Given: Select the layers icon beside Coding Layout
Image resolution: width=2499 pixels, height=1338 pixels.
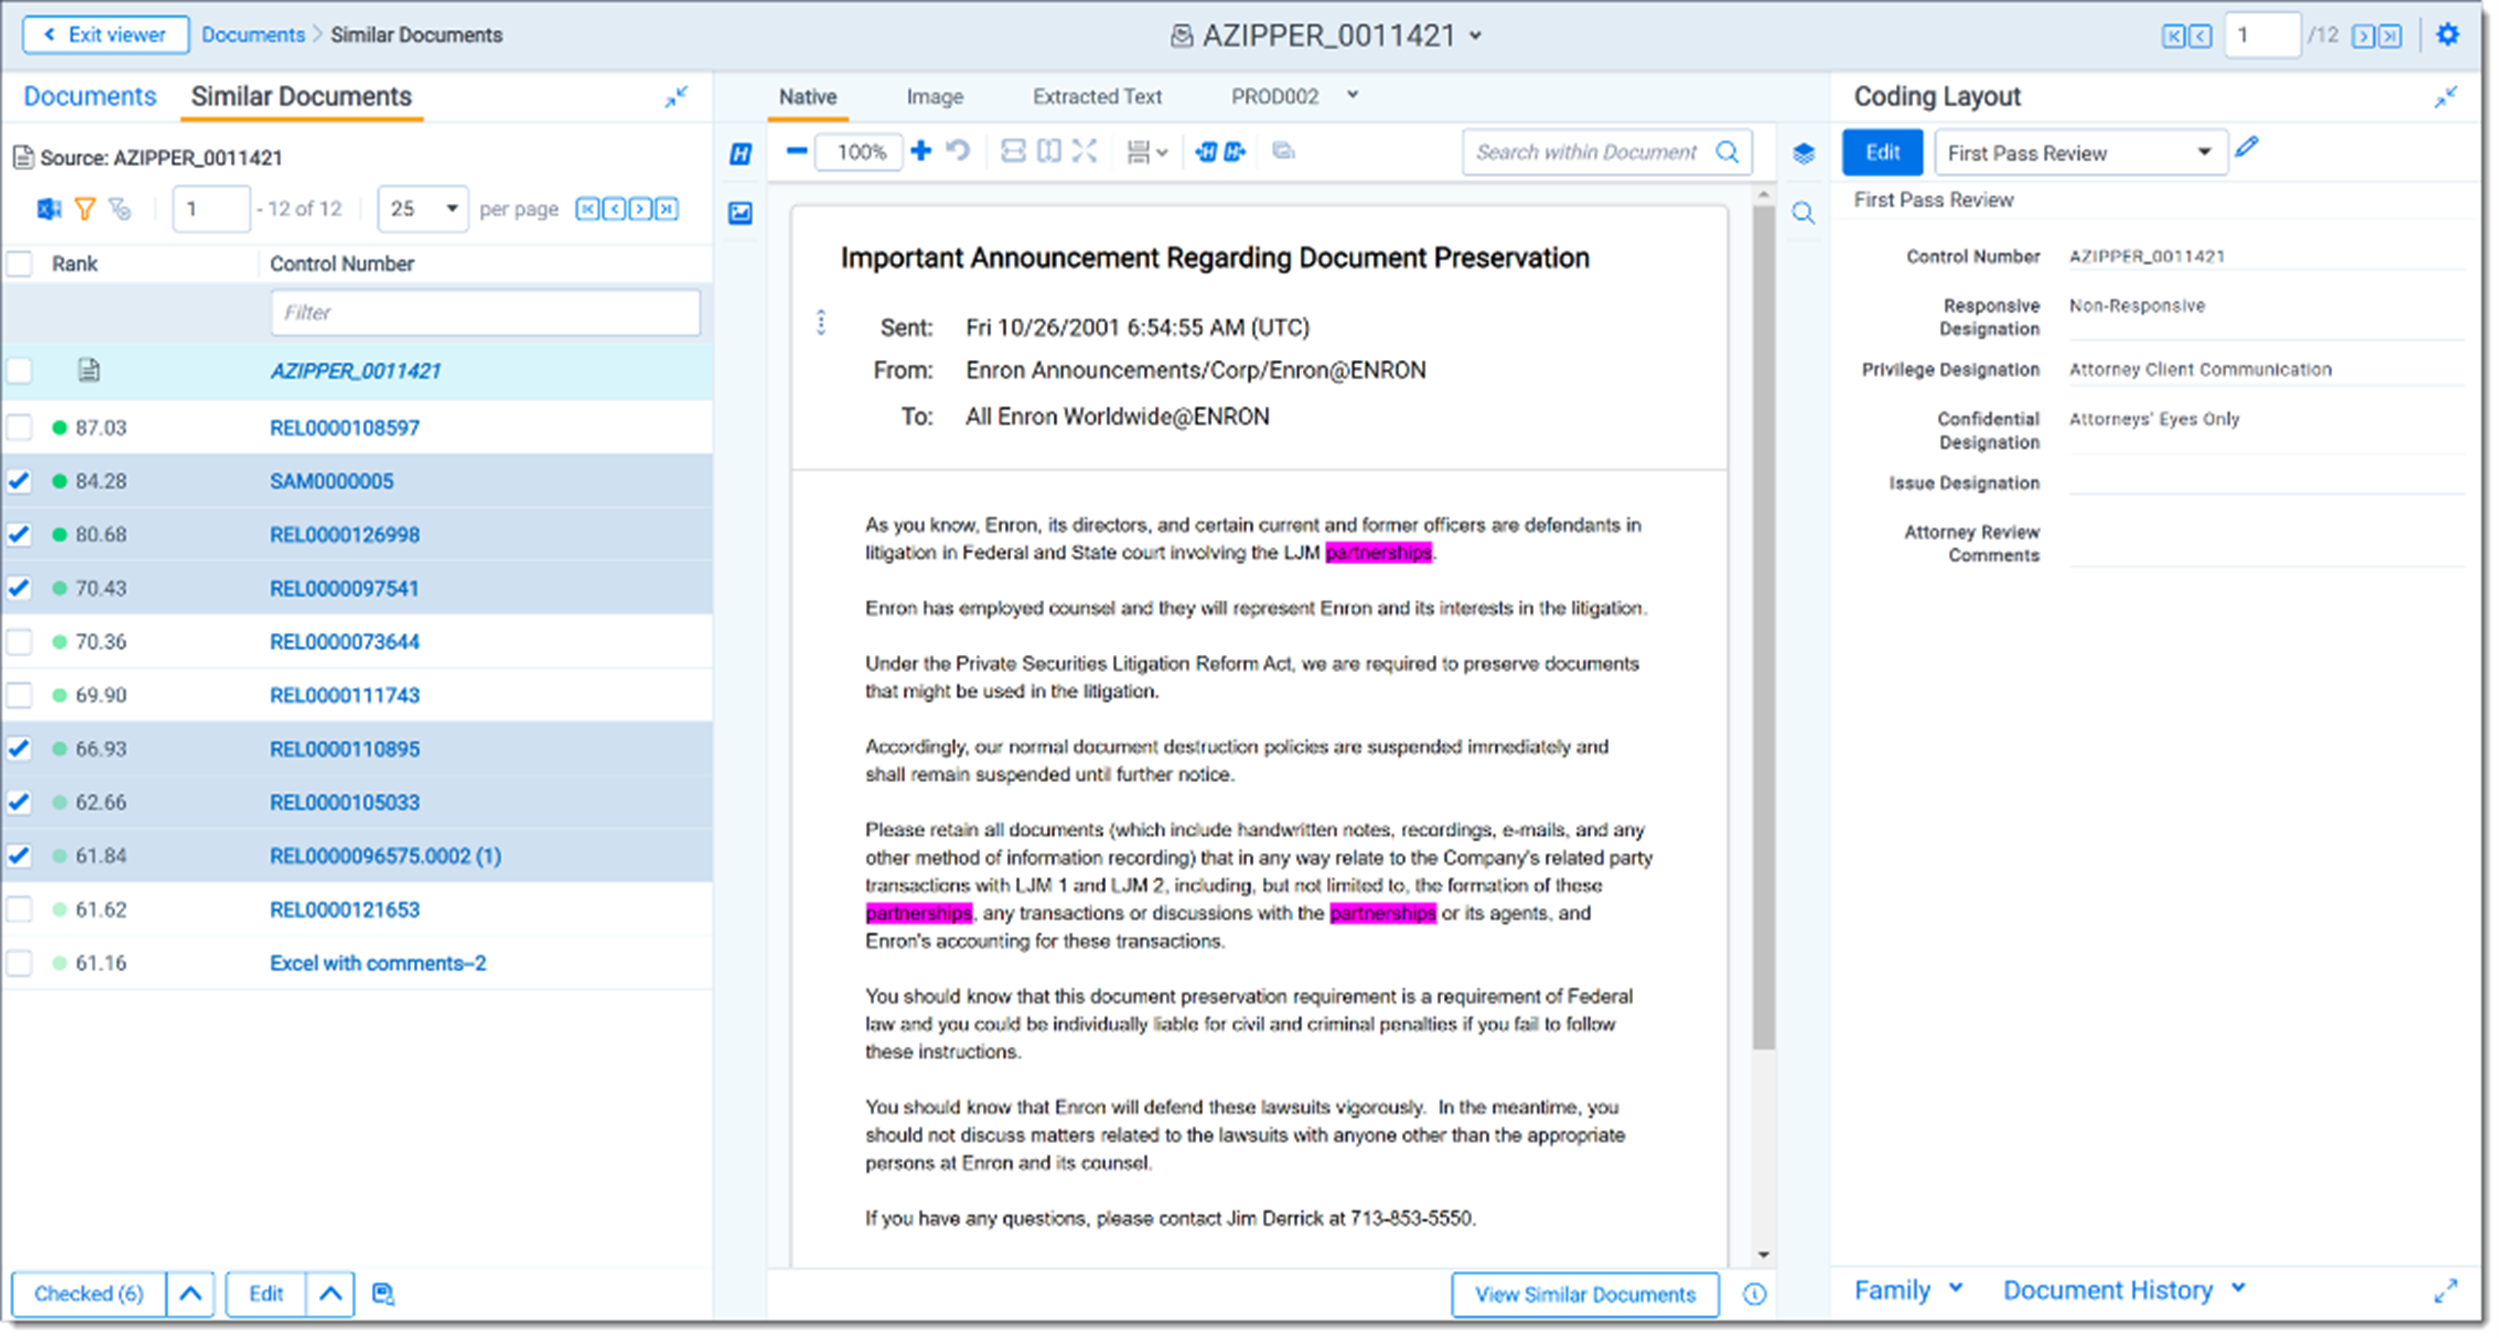Looking at the screenshot, I should 1803,152.
